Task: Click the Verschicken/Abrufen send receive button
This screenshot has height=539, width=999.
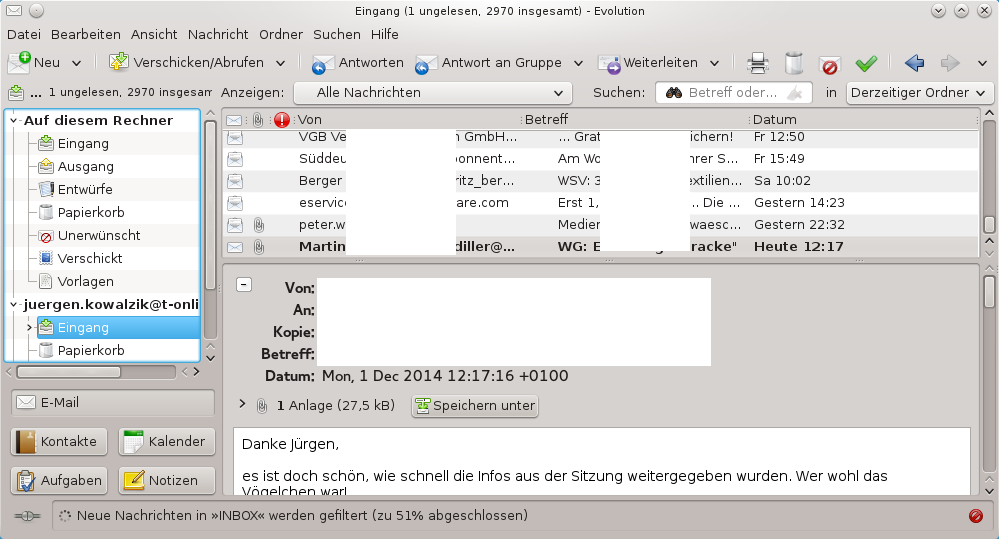Action: (186, 62)
